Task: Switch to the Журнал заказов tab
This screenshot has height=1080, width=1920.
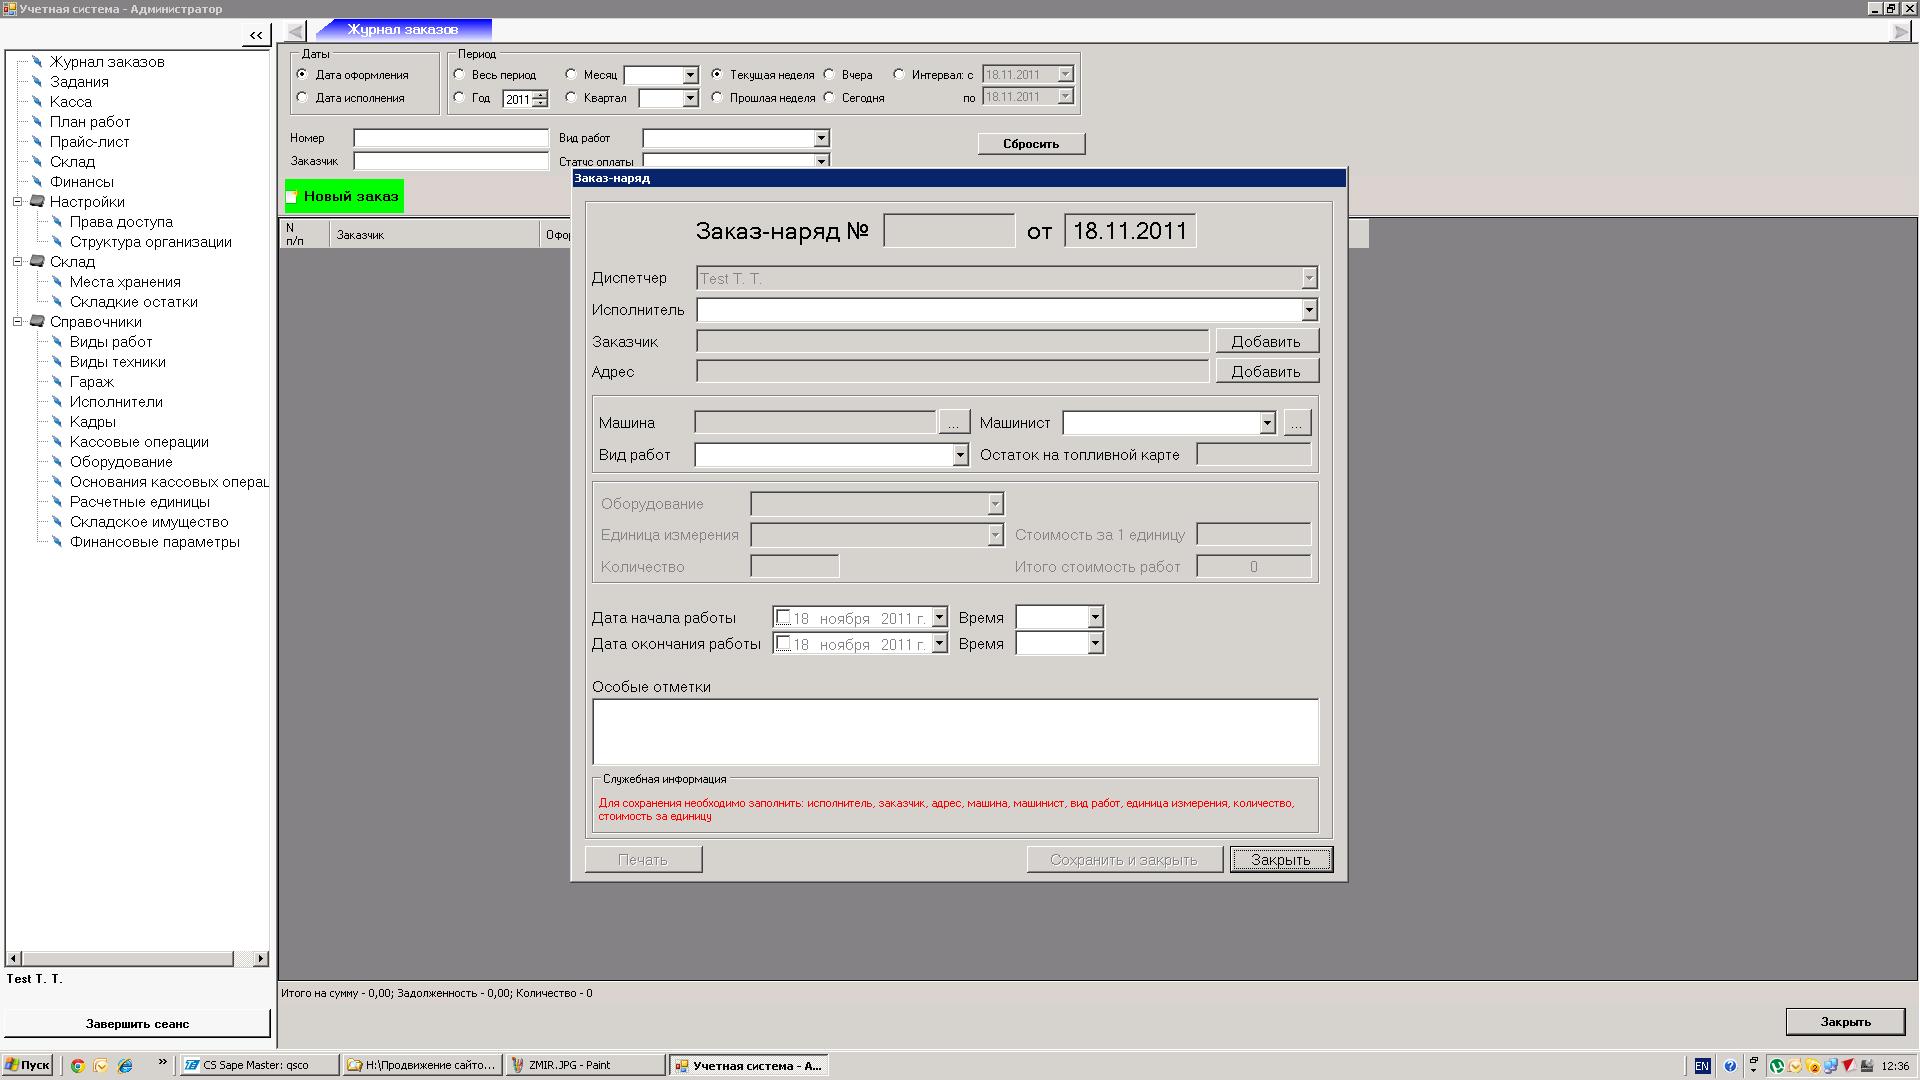Action: 403,30
